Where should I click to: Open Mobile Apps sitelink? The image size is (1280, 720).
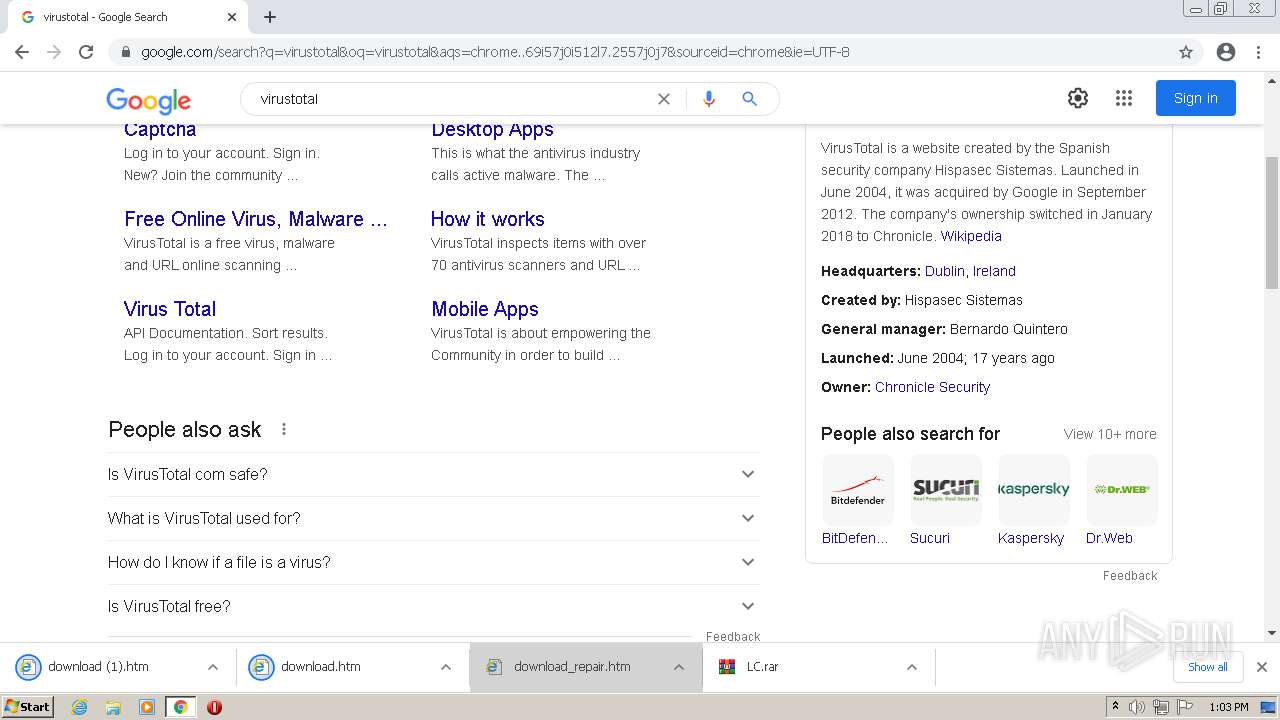click(x=485, y=309)
